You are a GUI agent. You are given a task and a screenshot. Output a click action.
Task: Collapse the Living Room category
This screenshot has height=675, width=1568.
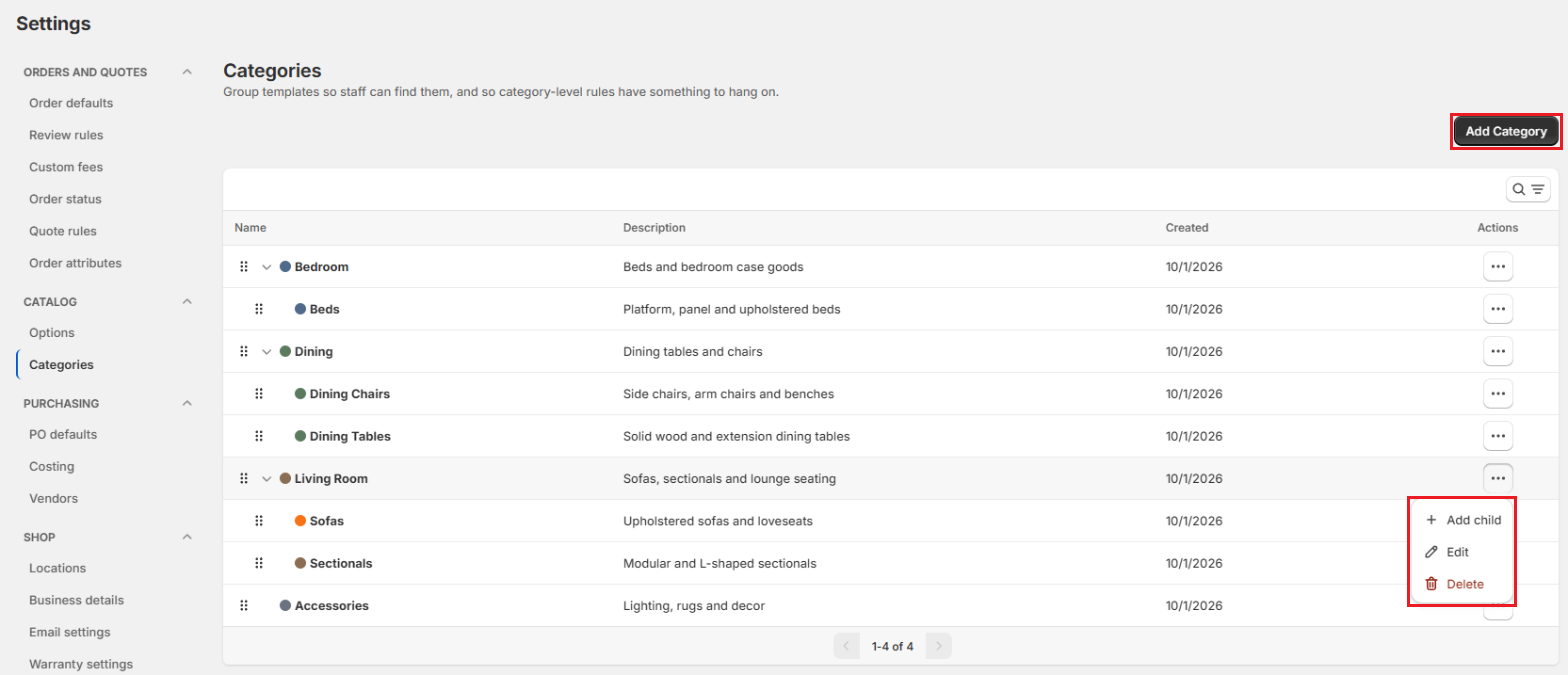[x=267, y=479]
